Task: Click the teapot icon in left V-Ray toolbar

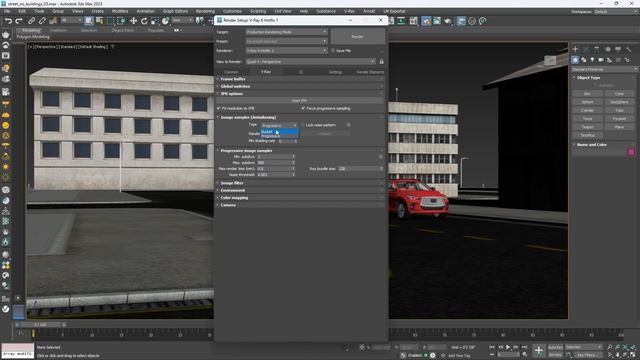Action: pyautogui.click(x=6, y=34)
